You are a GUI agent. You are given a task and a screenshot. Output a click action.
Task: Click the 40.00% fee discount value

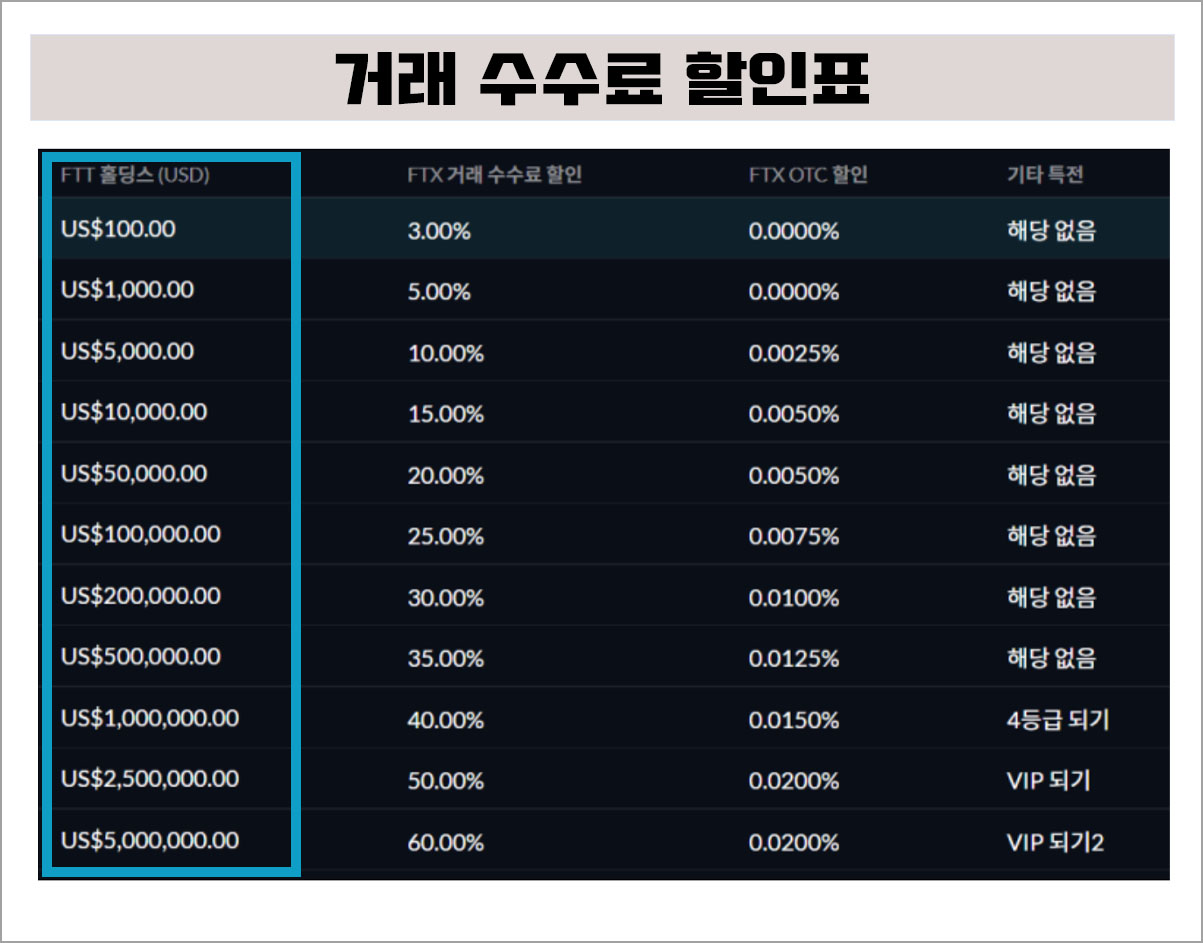pos(446,720)
